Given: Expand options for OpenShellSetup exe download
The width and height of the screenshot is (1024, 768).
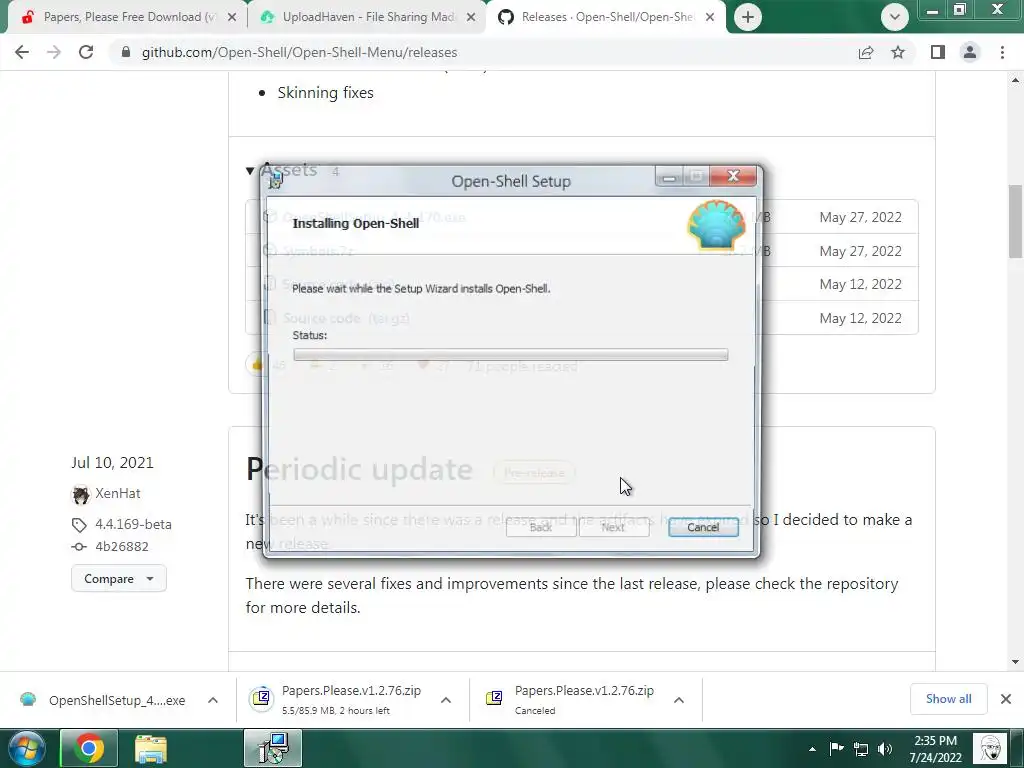Looking at the screenshot, I should [213, 700].
